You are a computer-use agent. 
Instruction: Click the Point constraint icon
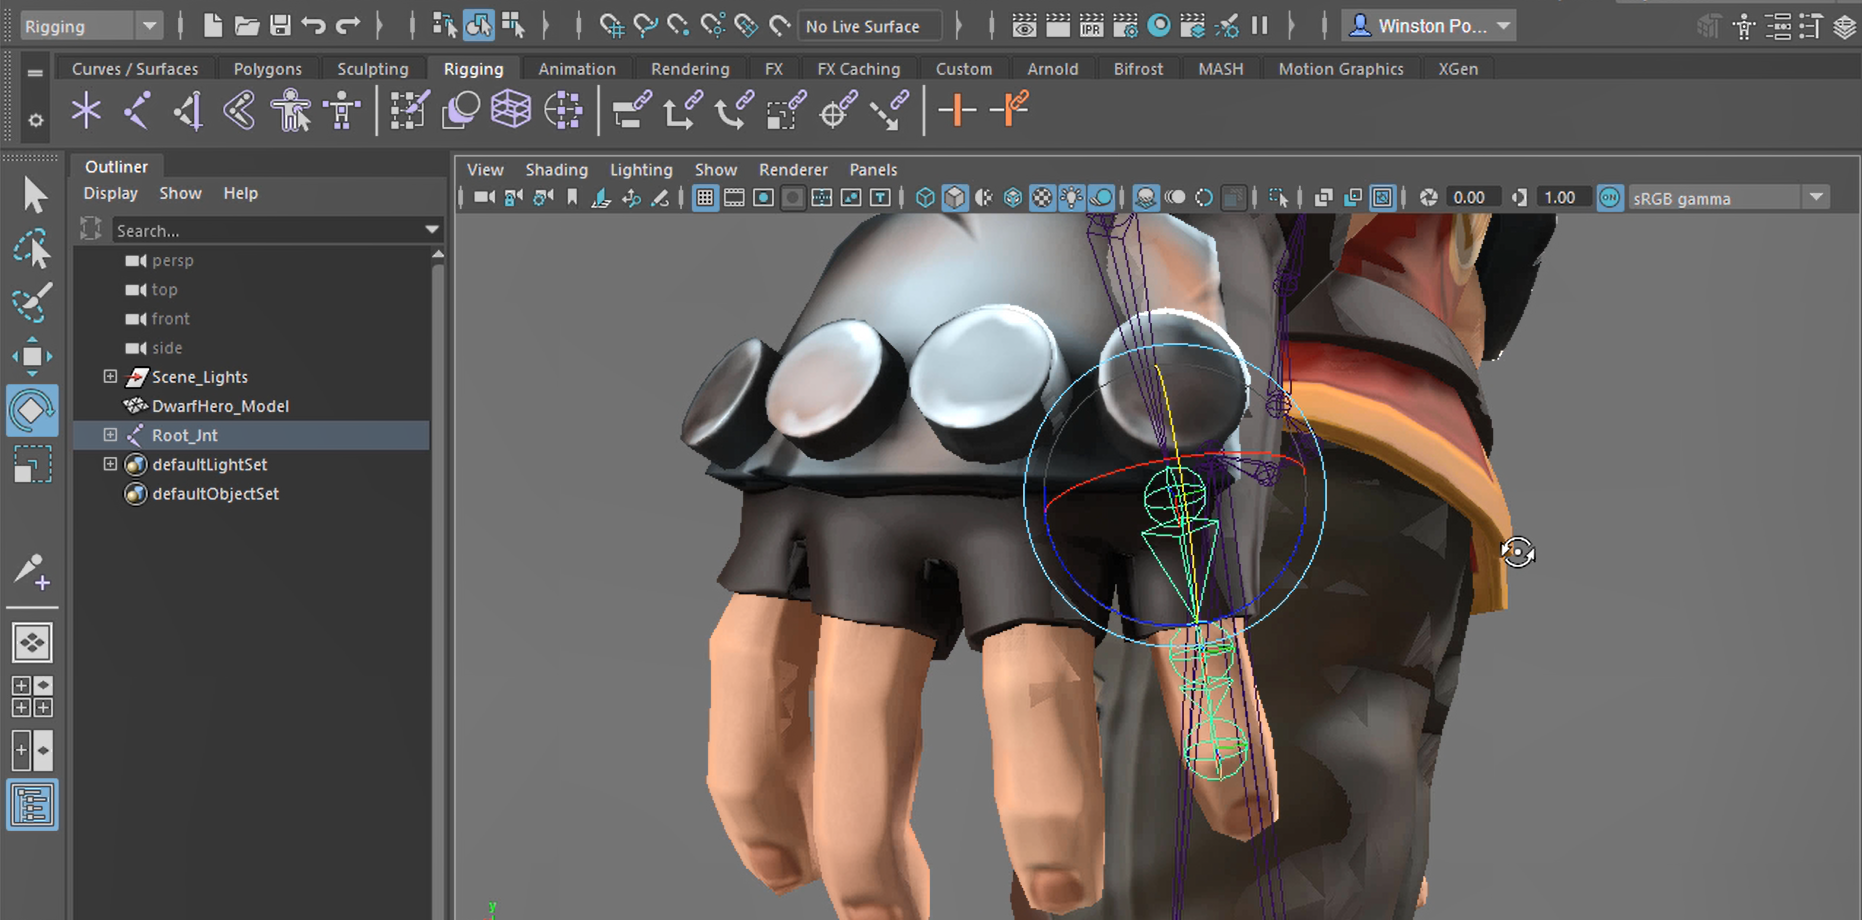pyautogui.click(x=682, y=110)
